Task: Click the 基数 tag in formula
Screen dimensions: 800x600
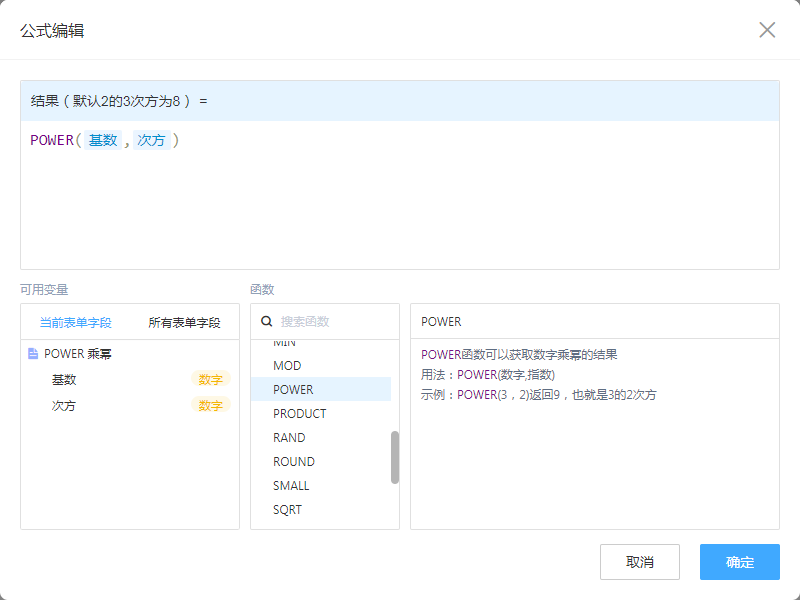Action: point(103,141)
